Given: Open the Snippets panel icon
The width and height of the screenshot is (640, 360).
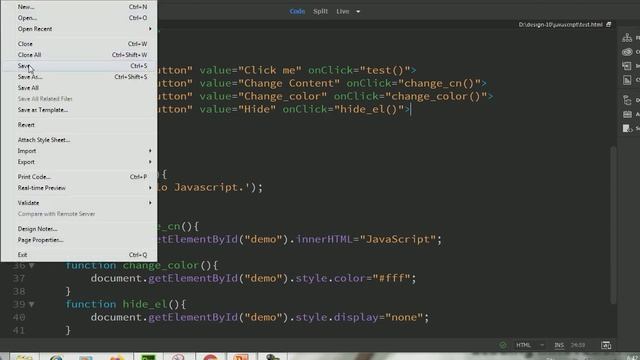Looking at the screenshot, I should click(627, 129).
